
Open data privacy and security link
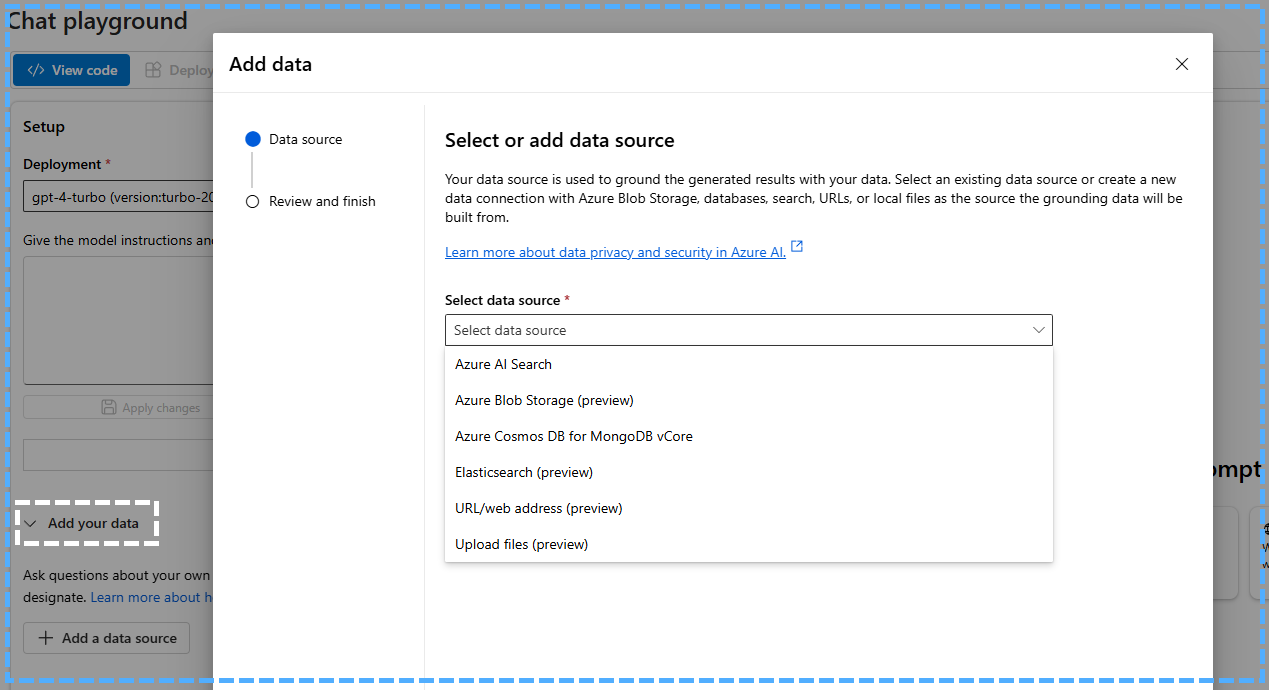(x=615, y=252)
